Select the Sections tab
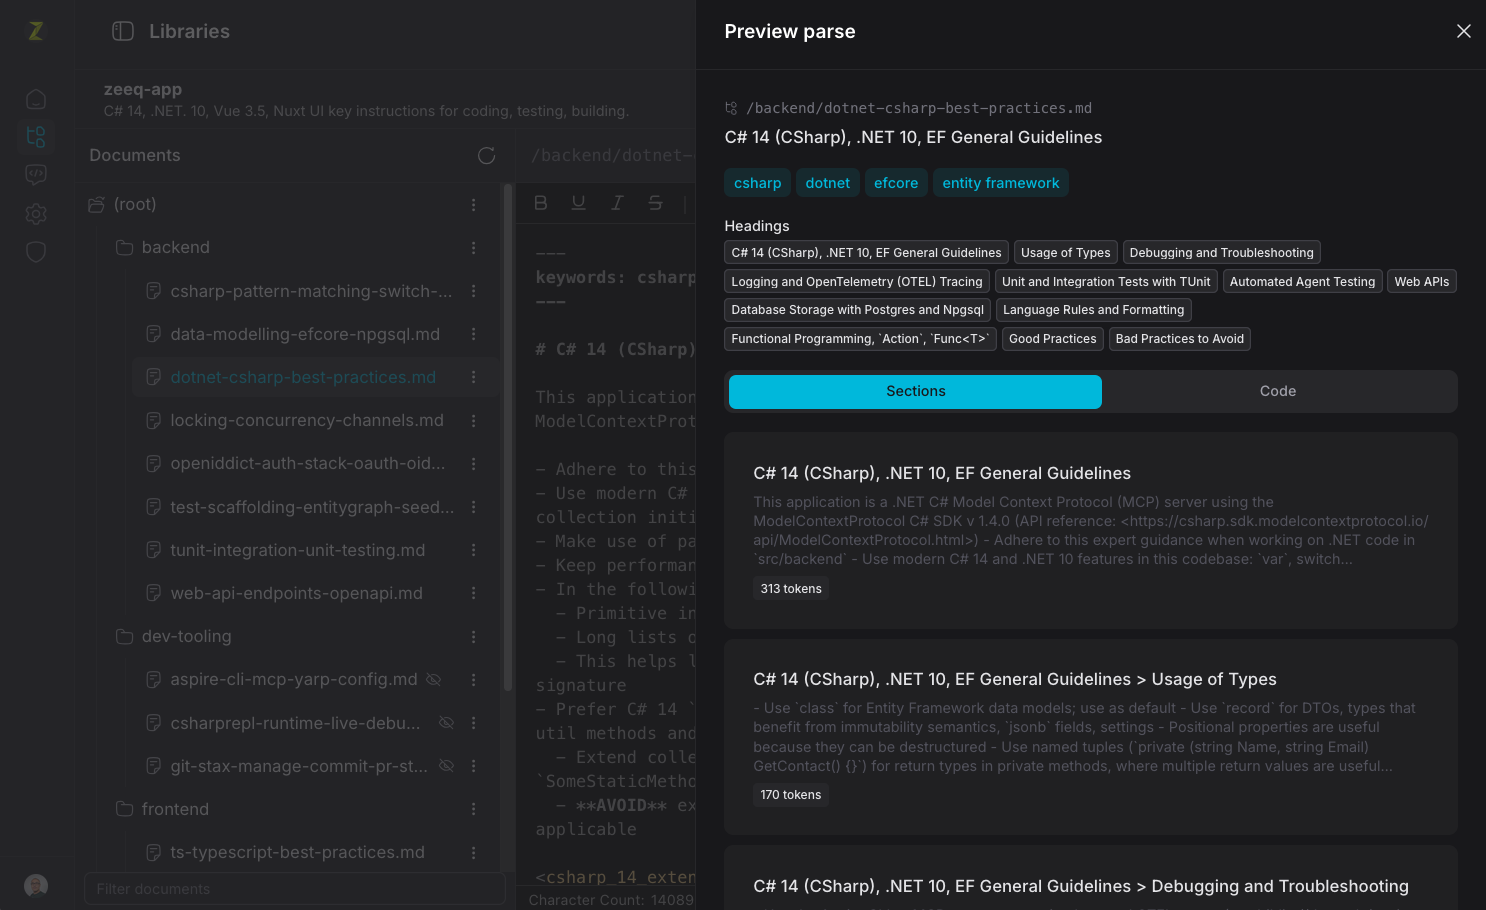Viewport: 1486px width, 910px height. (915, 391)
